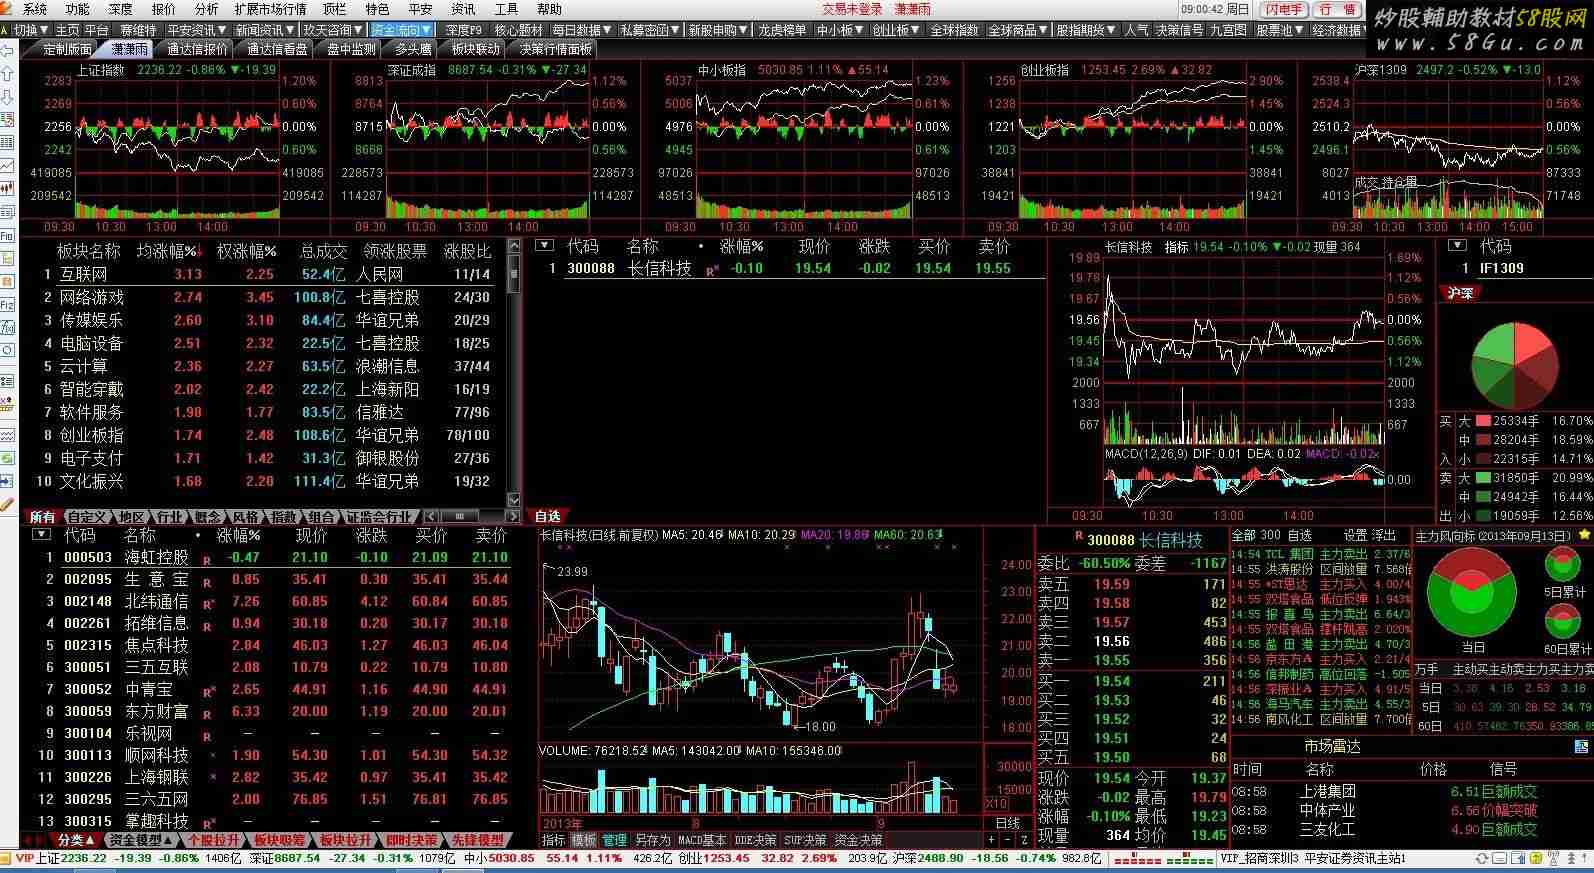The width and height of the screenshot is (1594, 873).
Task: Select IF1309 futures row
Action: (x=1518, y=268)
